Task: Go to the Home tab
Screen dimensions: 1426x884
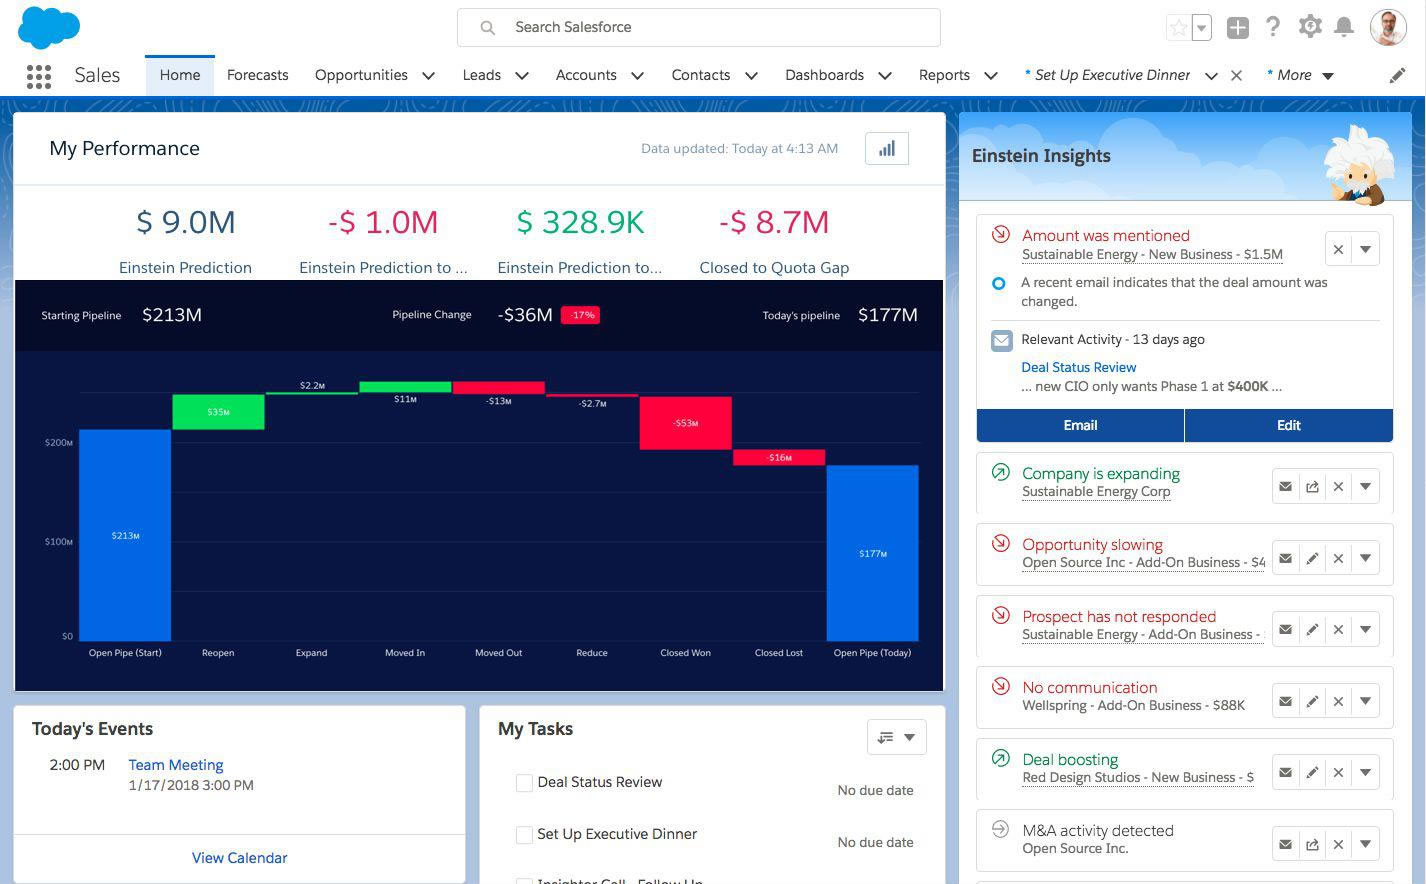Action: click(180, 76)
